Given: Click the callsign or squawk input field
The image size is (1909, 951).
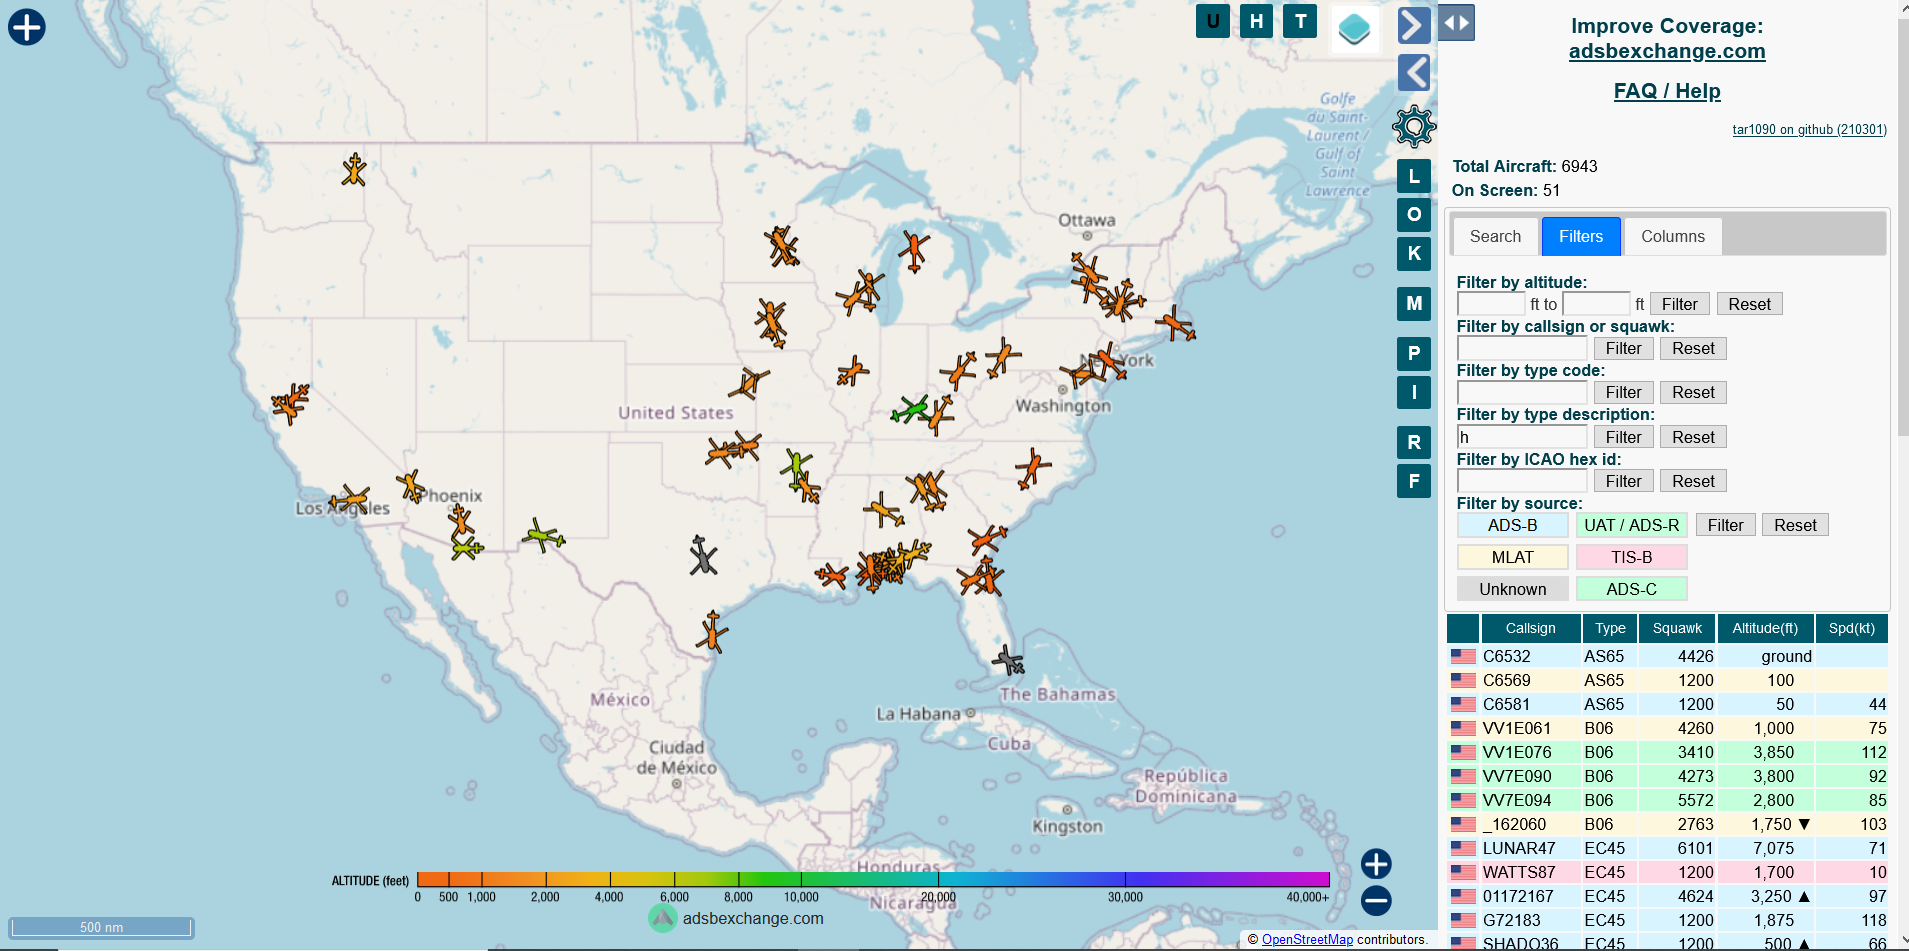Looking at the screenshot, I should [x=1522, y=348].
